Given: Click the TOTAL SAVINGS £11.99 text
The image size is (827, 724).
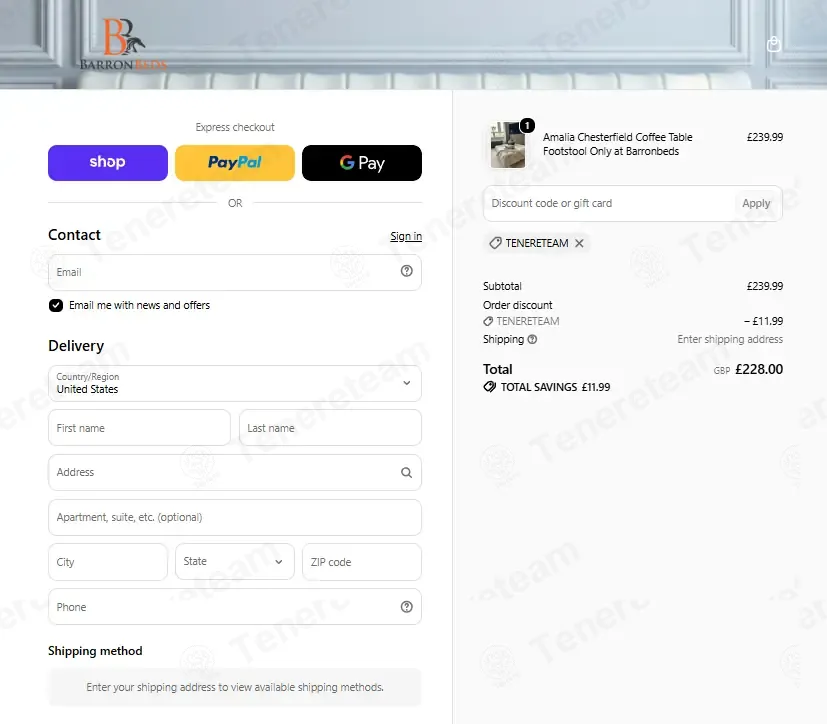Looking at the screenshot, I should pyautogui.click(x=555, y=387).
